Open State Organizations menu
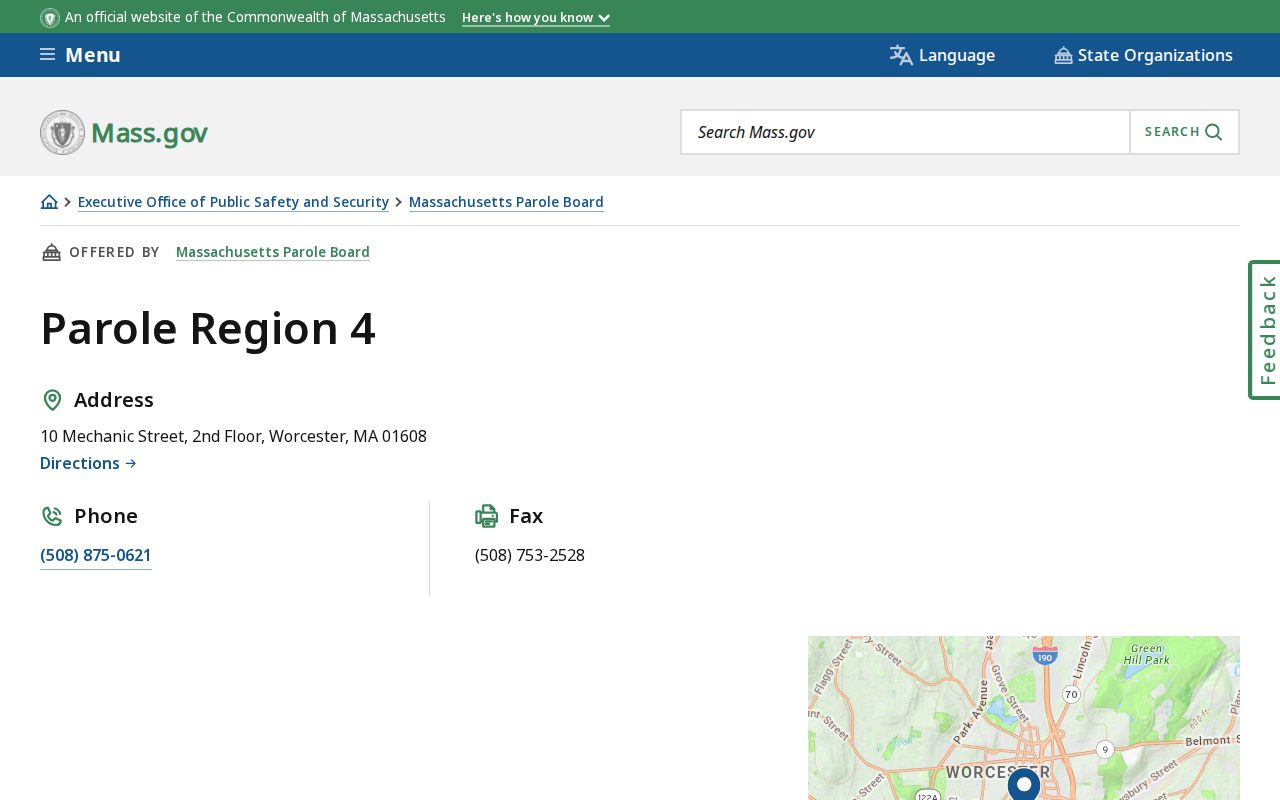Screen dimensions: 1280x800 click(x=1143, y=55)
